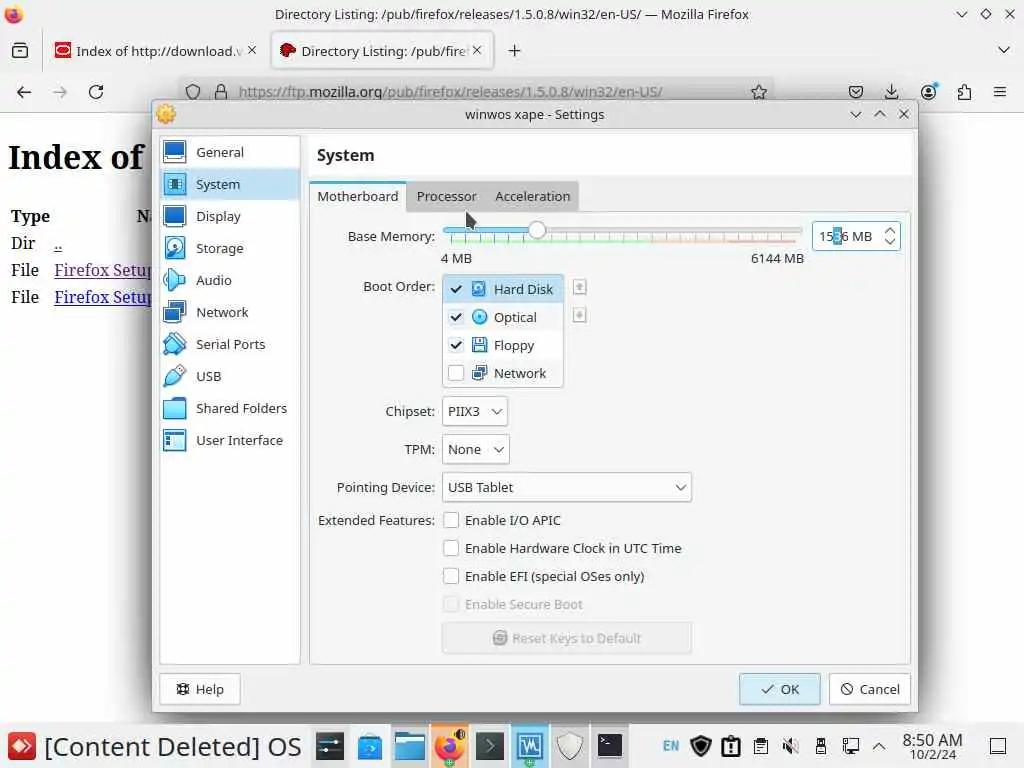The image size is (1024, 768).
Task: Close the Directory Listing tab
Action: (x=477, y=50)
